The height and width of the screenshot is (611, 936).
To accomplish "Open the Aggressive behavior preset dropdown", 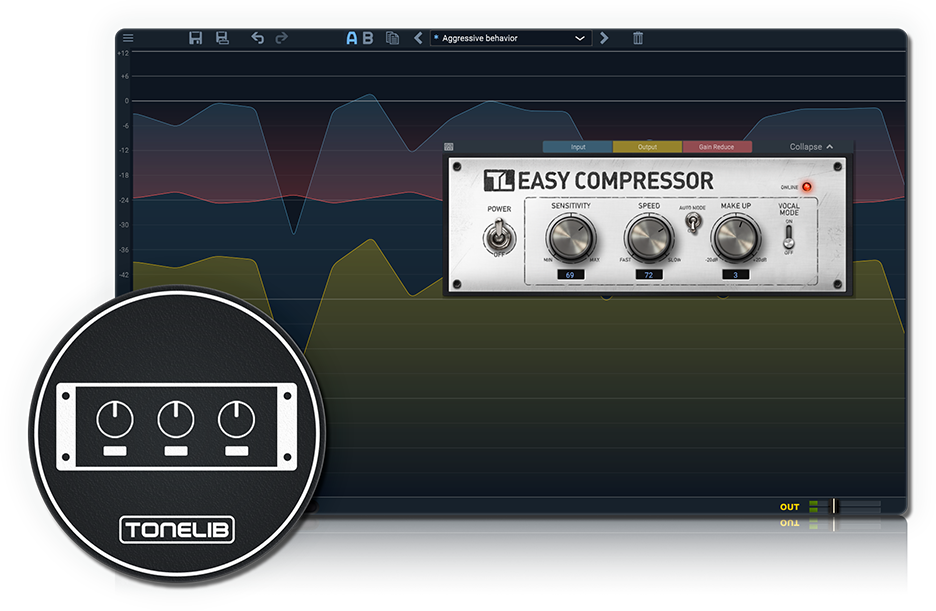I will coord(511,38).
